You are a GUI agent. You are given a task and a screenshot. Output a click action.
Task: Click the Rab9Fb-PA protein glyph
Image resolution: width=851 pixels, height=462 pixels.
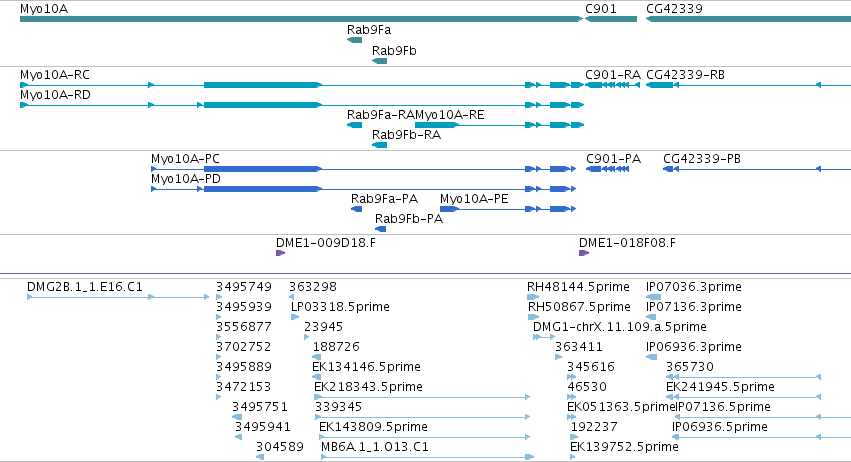[380, 229]
